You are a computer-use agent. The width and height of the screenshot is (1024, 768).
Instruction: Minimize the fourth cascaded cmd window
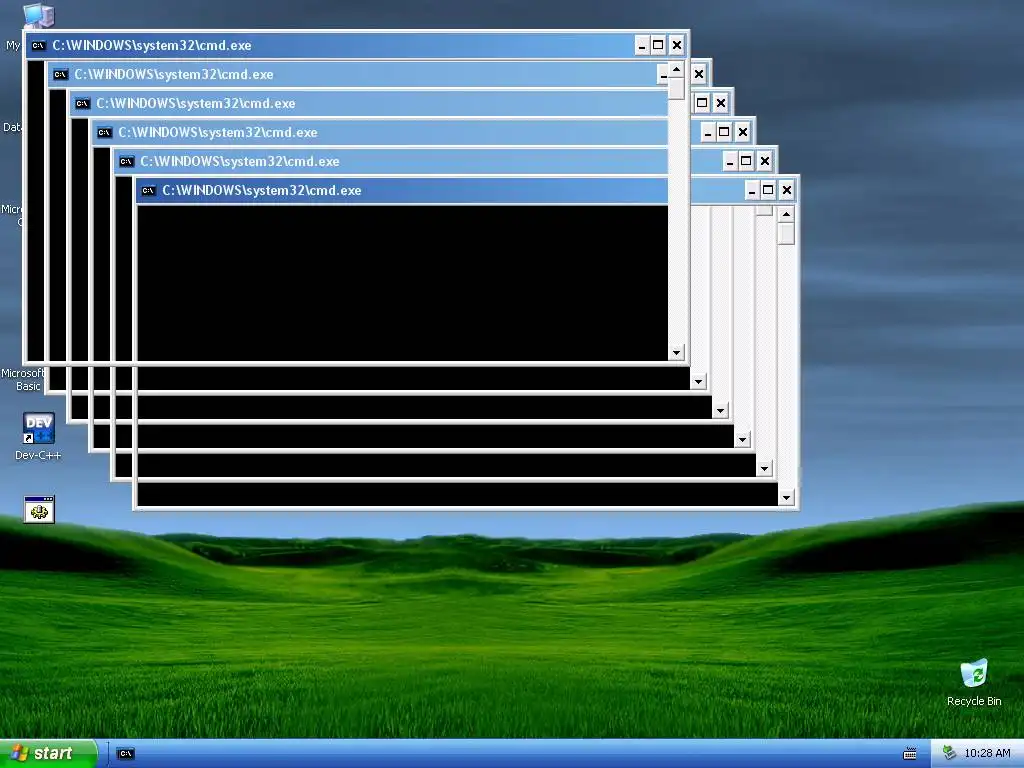click(708, 132)
